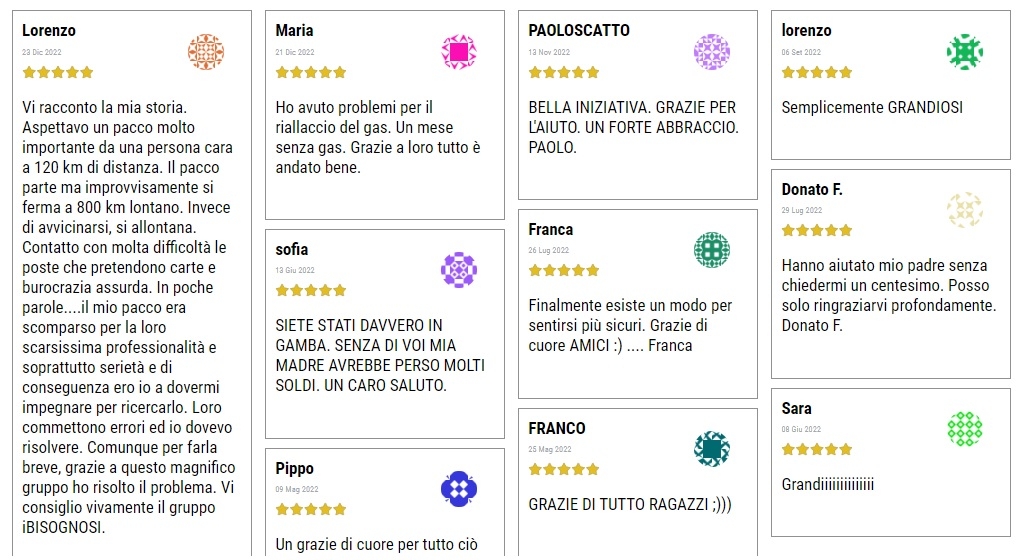The image size is (1022, 560).
Task: Click Sara's green diamond avatar
Action: click(x=965, y=429)
